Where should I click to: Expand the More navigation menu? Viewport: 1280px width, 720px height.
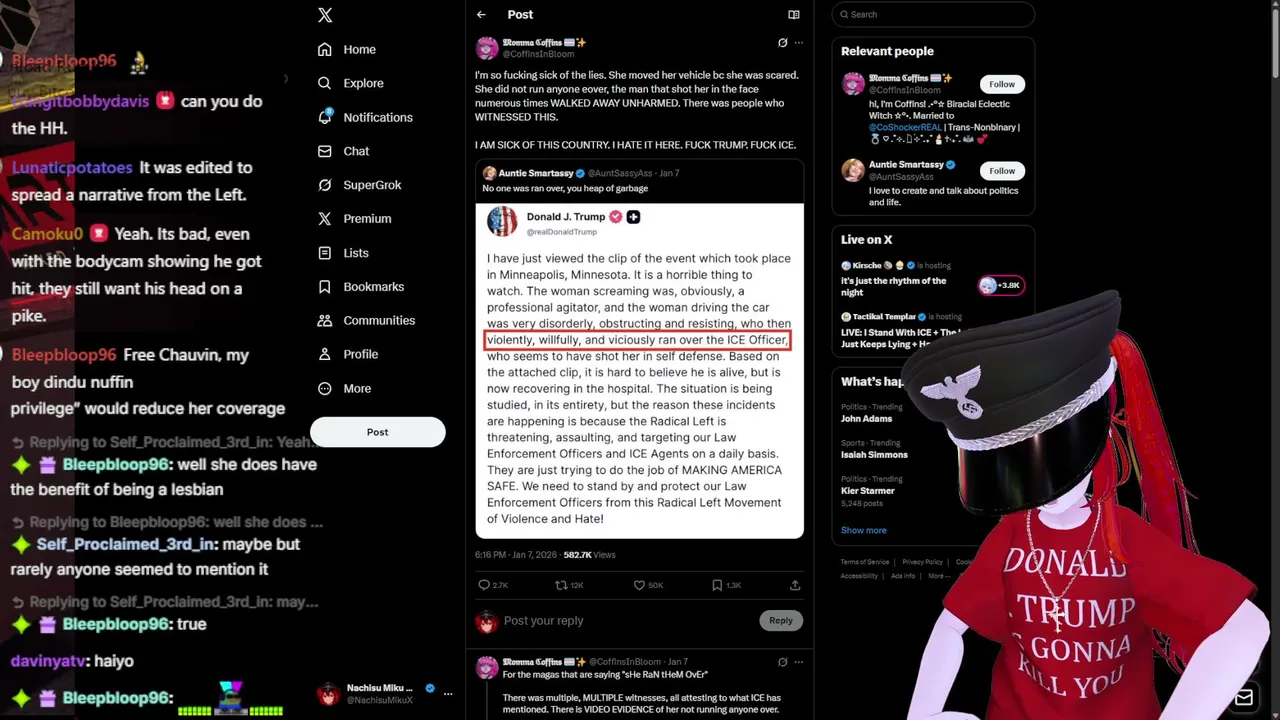point(344,388)
